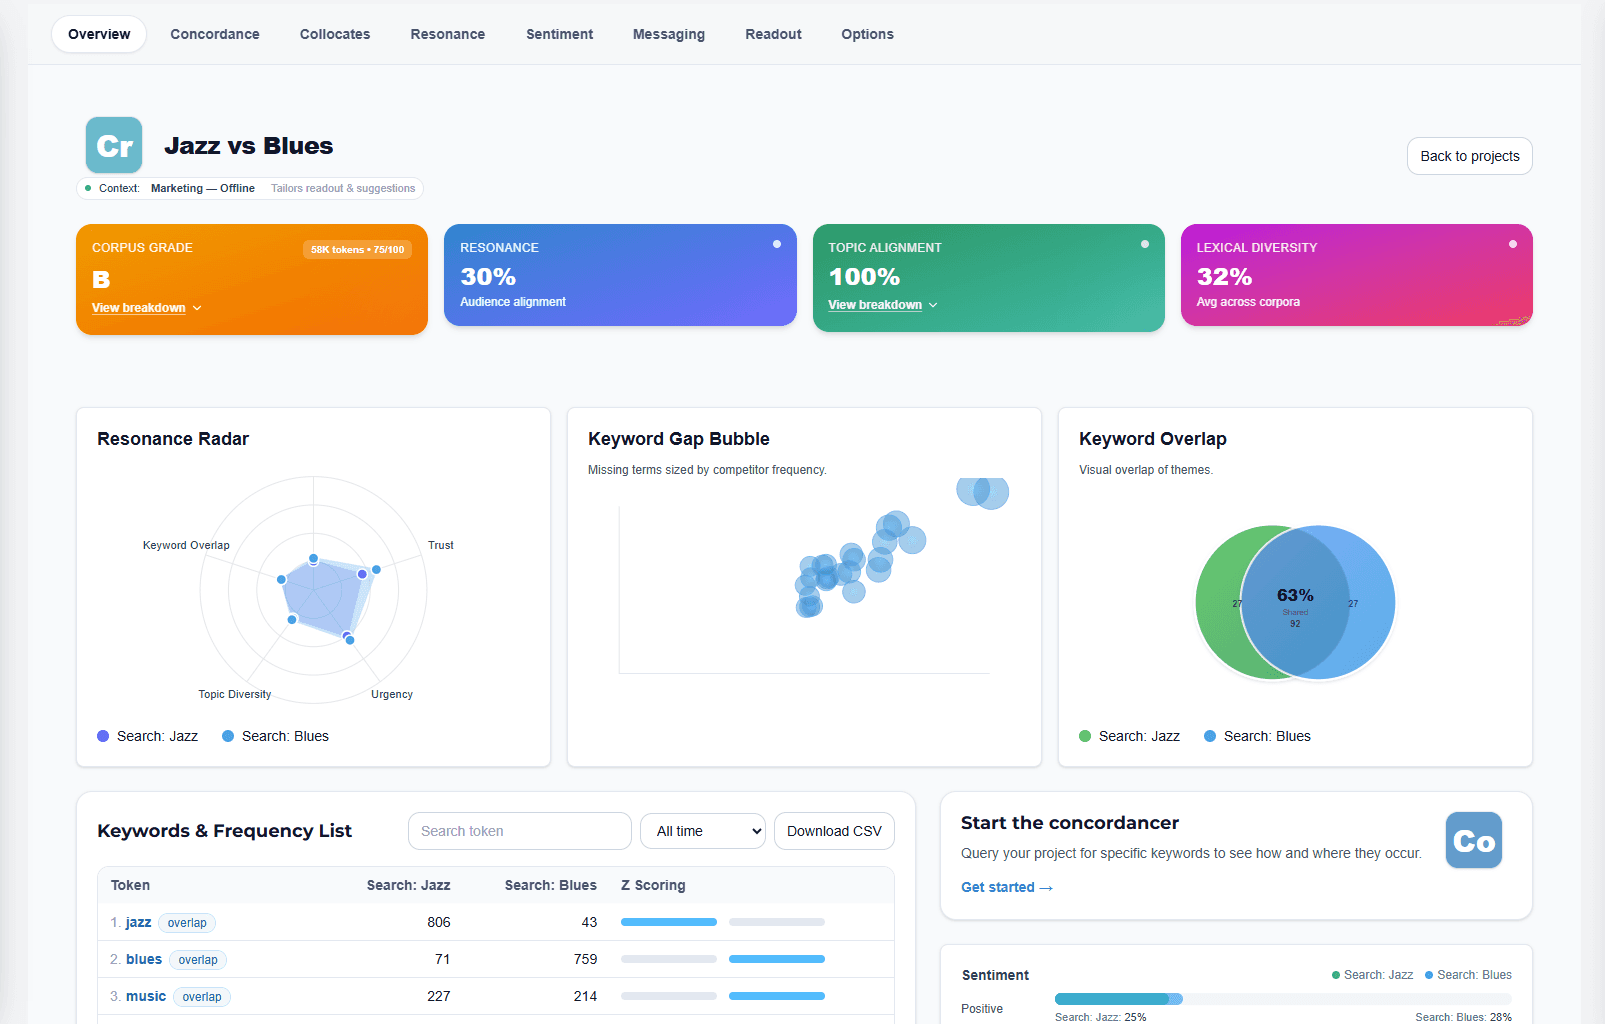Click the info dot on Topic Alignment card

(1145, 244)
